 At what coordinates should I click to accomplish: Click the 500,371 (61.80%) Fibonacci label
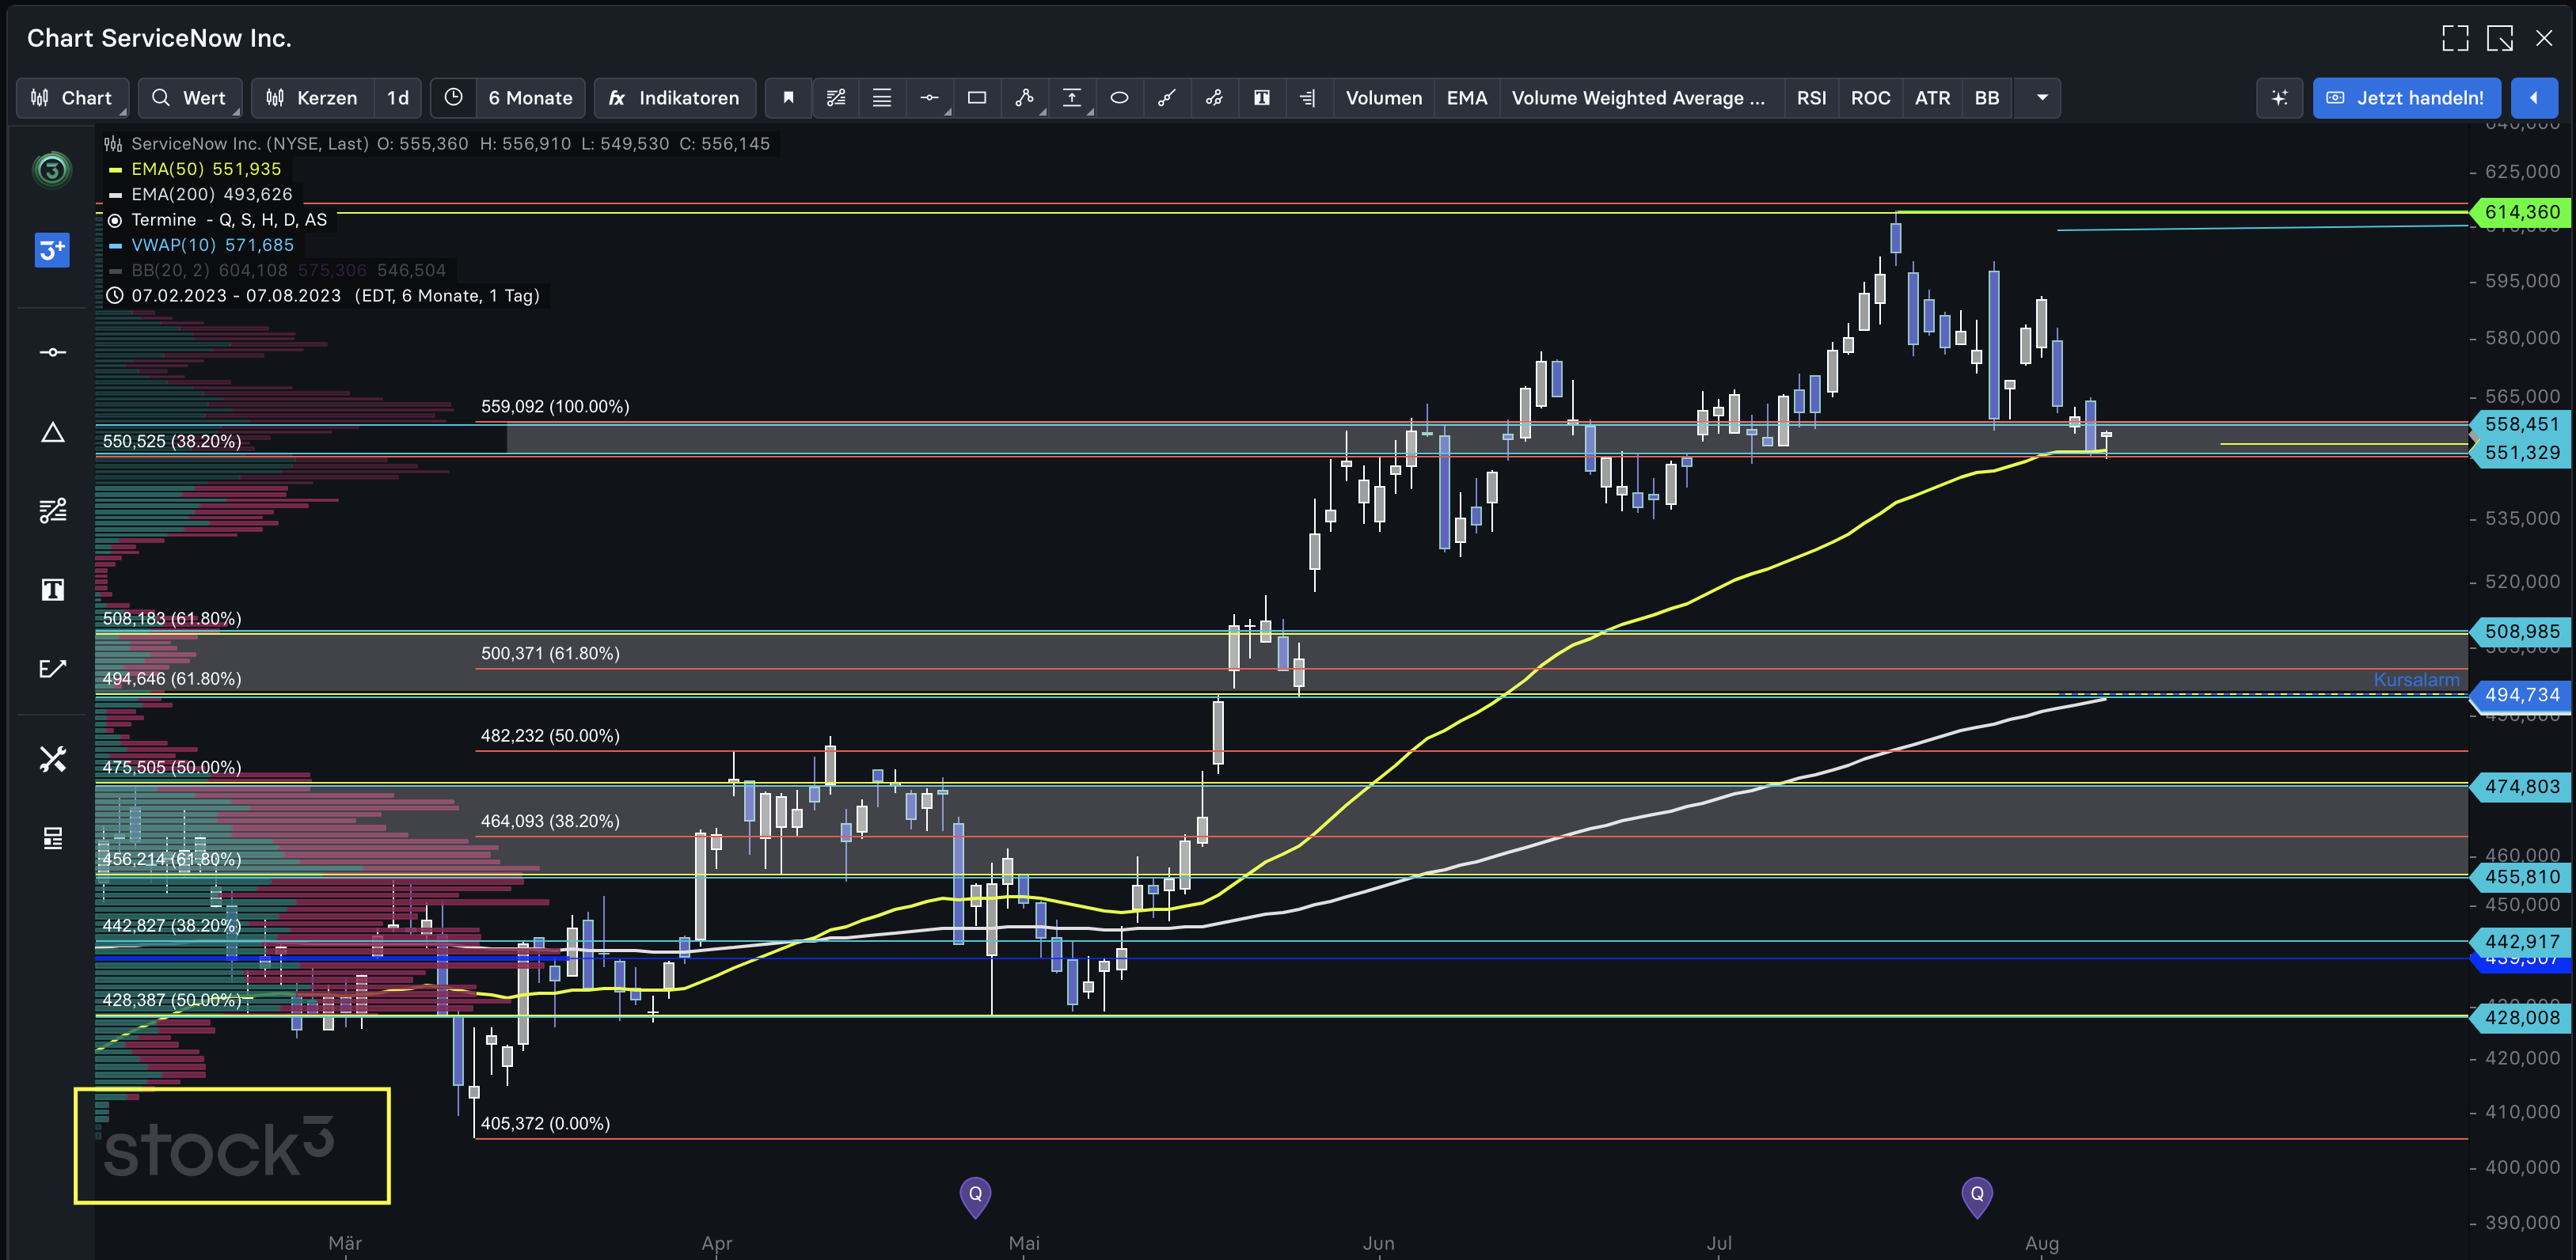[550, 654]
